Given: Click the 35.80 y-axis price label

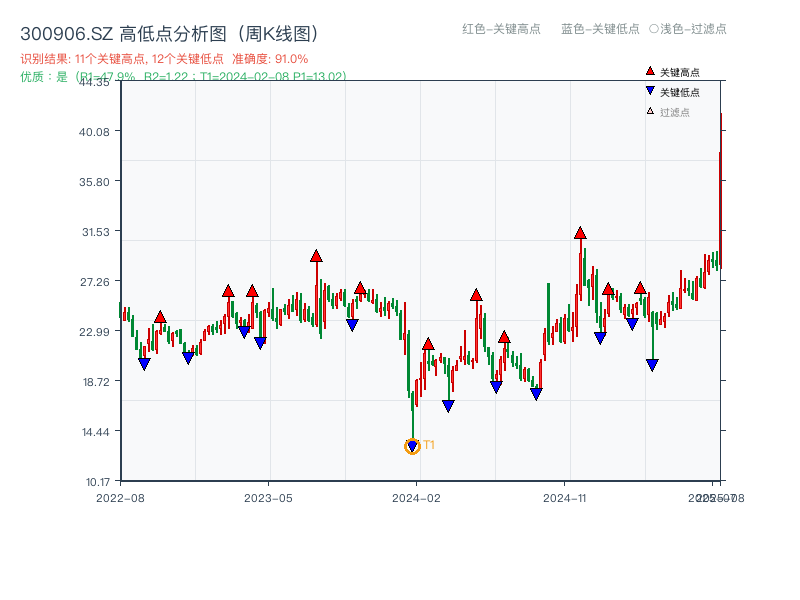Looking at the screenshot, I should 94,182.
